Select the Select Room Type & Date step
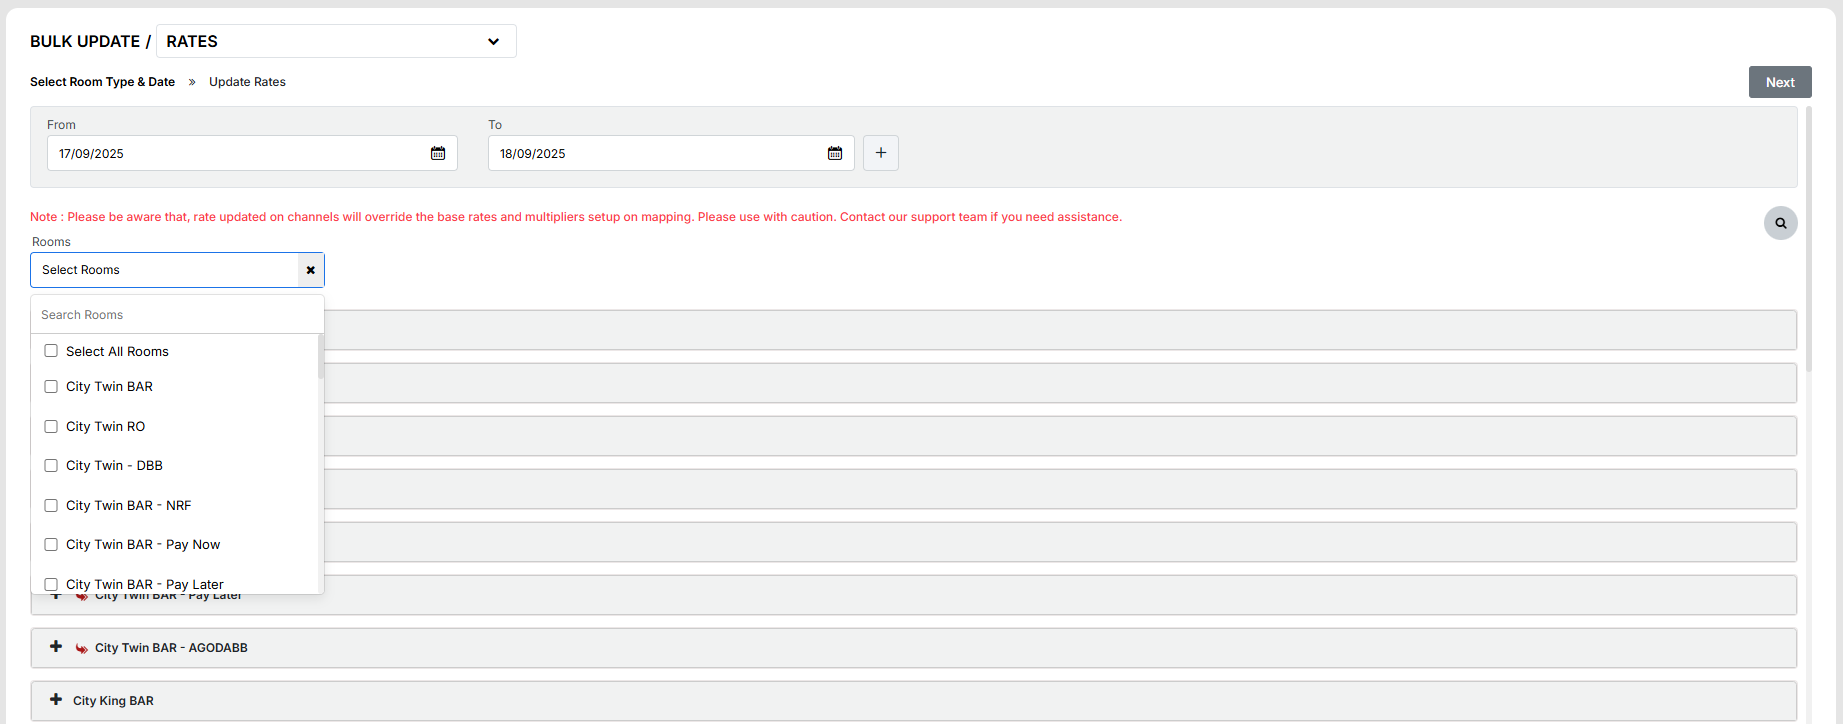Image resolution: width=1843 pixels, height=724 pixels. tap(102, 82)
